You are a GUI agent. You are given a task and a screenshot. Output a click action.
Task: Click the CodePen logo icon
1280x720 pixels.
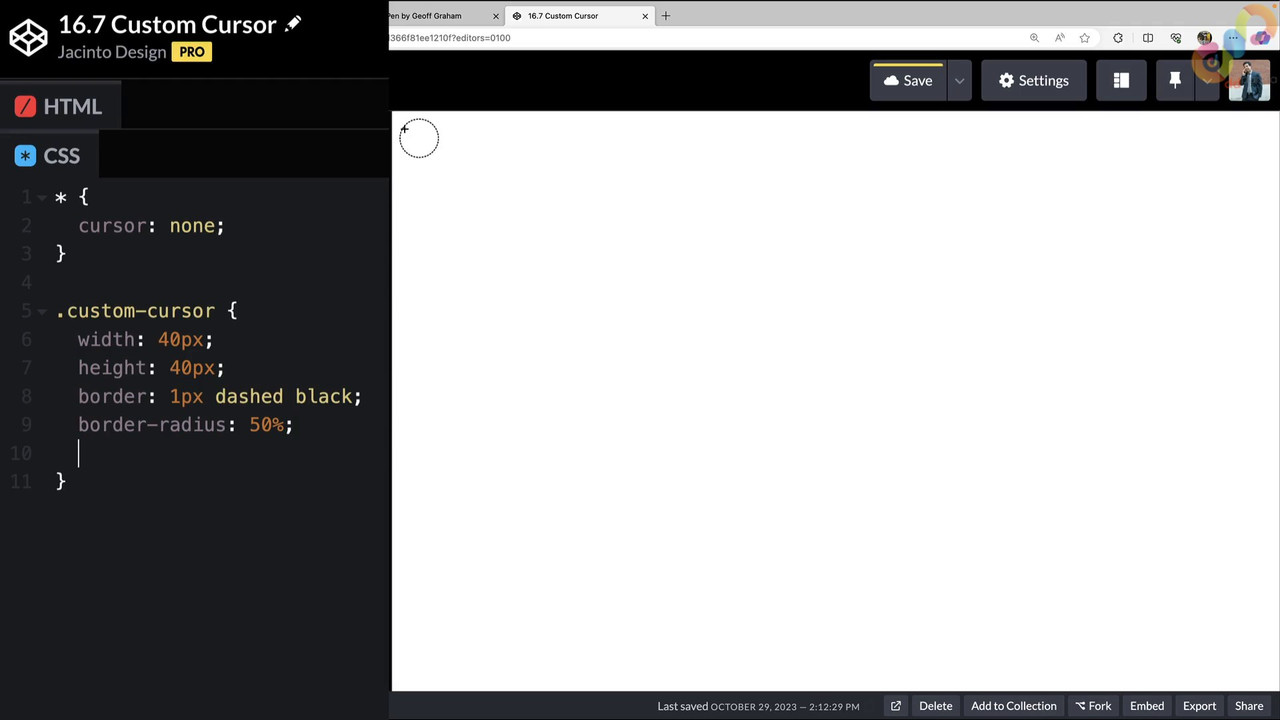coord(28,38)
